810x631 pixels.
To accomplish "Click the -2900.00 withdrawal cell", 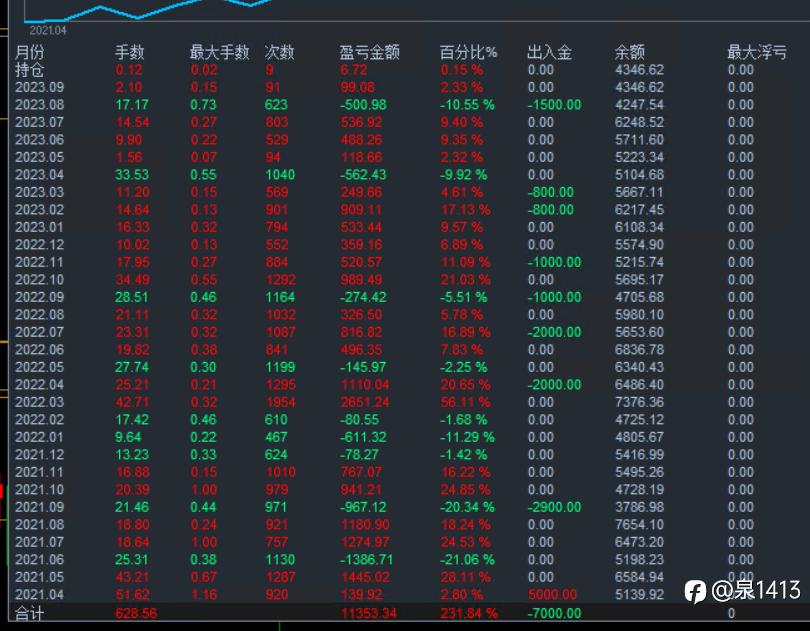I will coord(554,507).
